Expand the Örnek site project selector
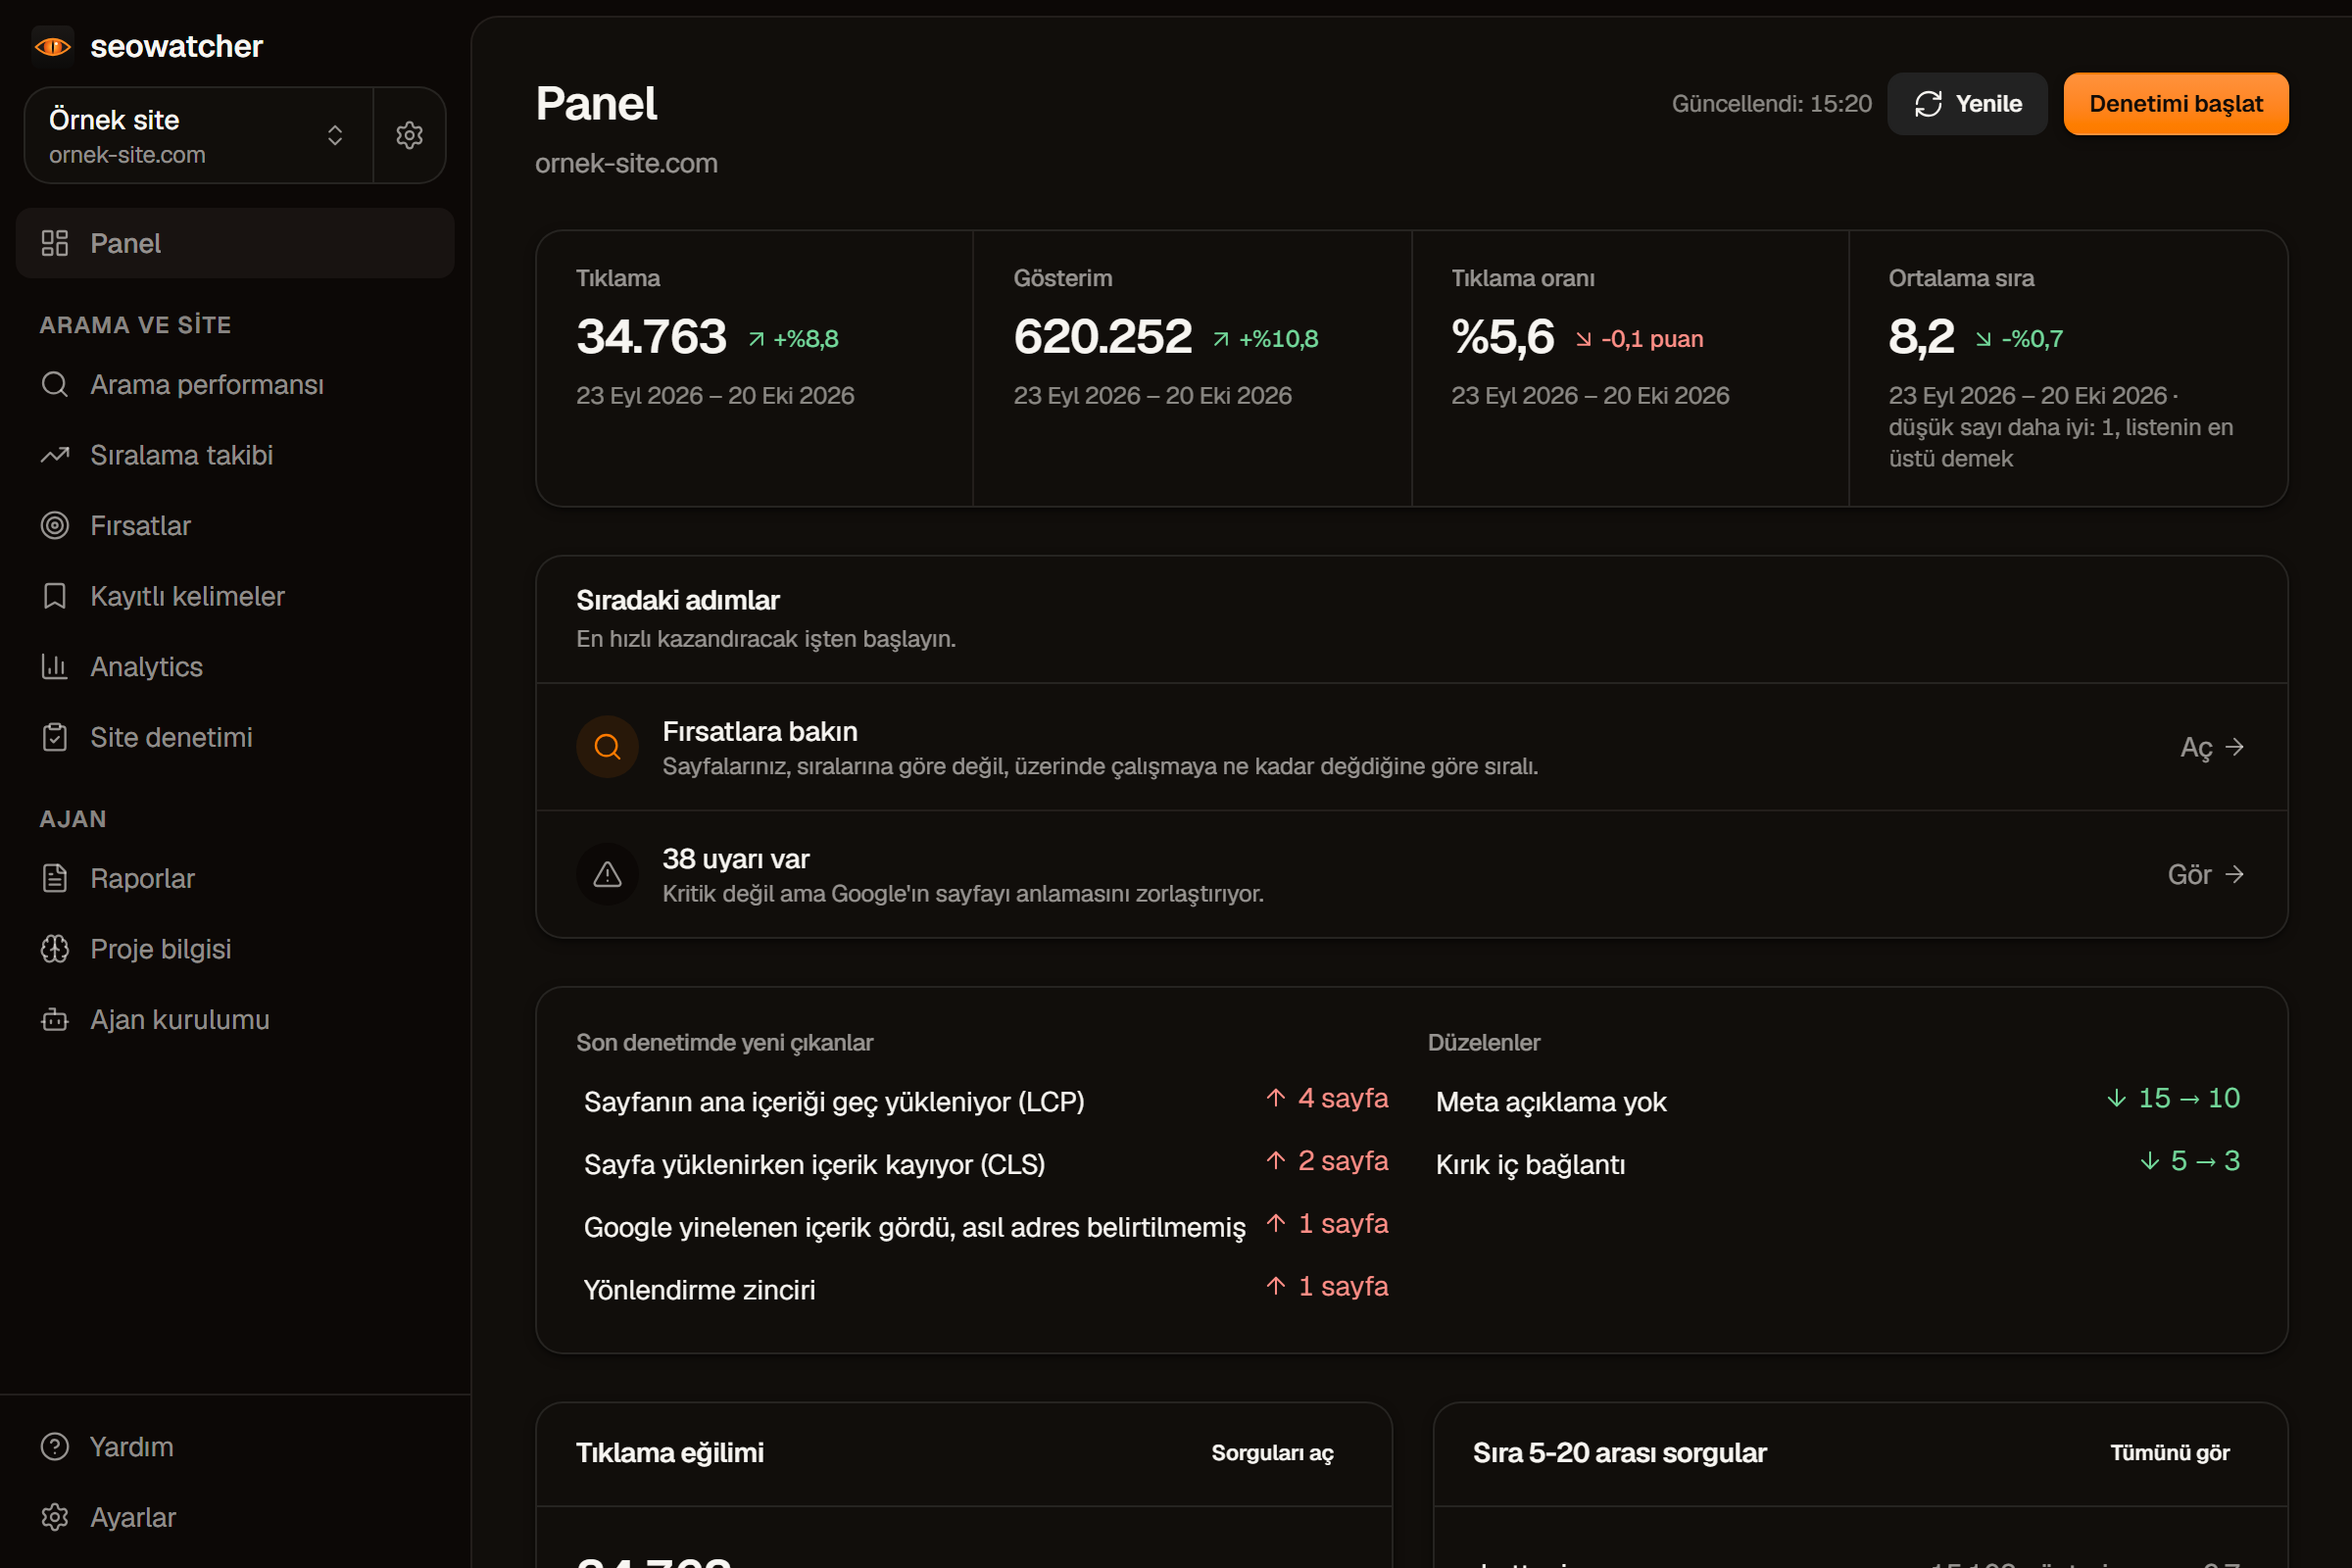Image resolution: width=2352 pixels, height=1568 pixels. [198, 135]
